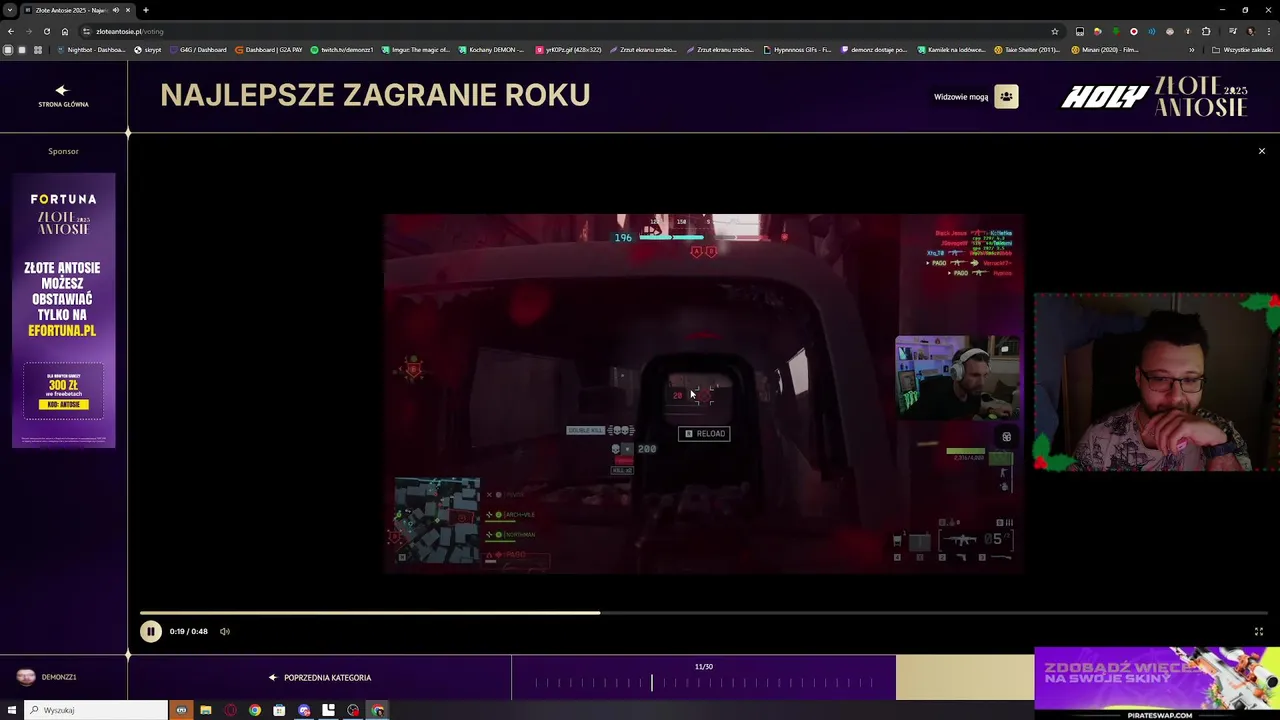This screenshot has height=720, width=1280.
Task: Open File Explorer from the taskbar
Action: 206,710
